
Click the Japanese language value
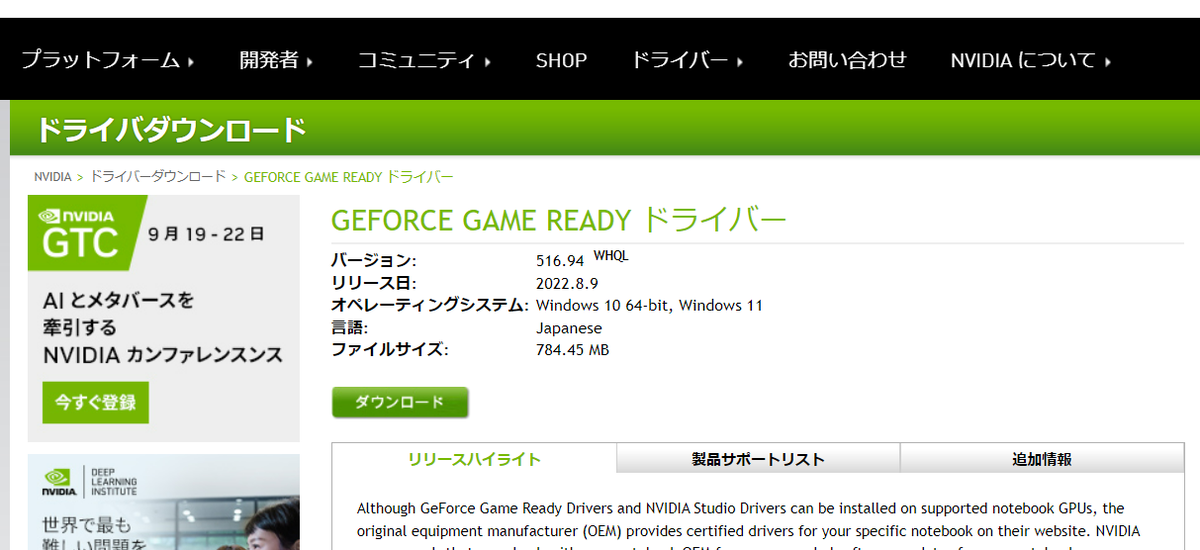coord(569,328)
